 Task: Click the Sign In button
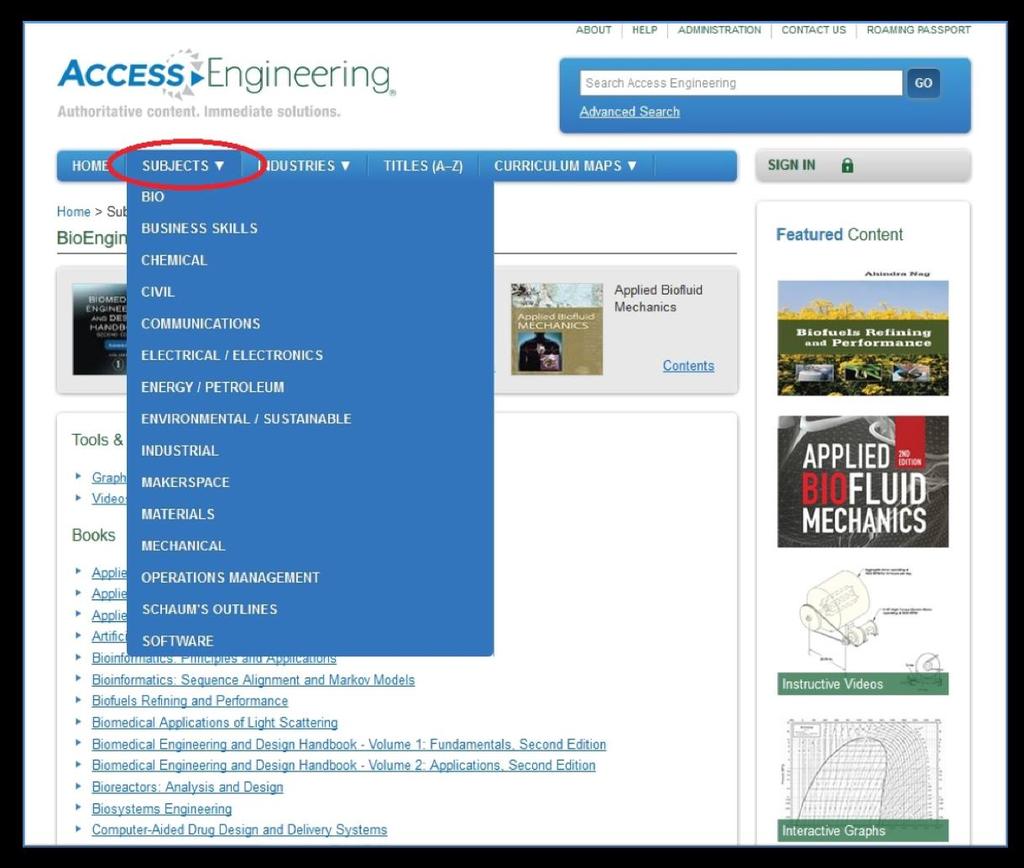coord(863,165)
